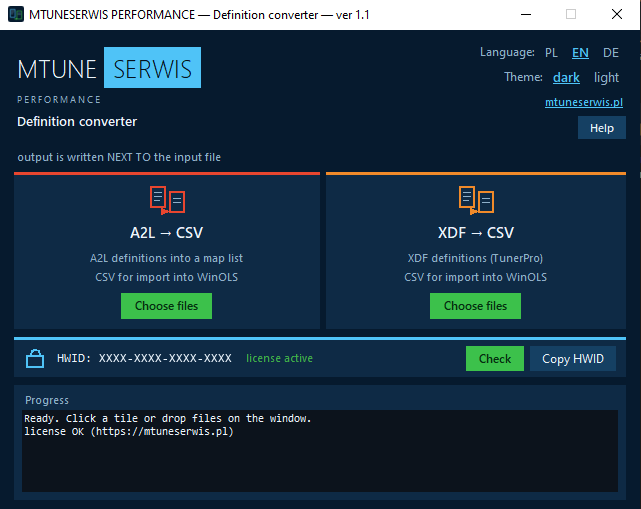Copy HWID to clipboard
The image size is (641, 509).
(x=573, y=359)
